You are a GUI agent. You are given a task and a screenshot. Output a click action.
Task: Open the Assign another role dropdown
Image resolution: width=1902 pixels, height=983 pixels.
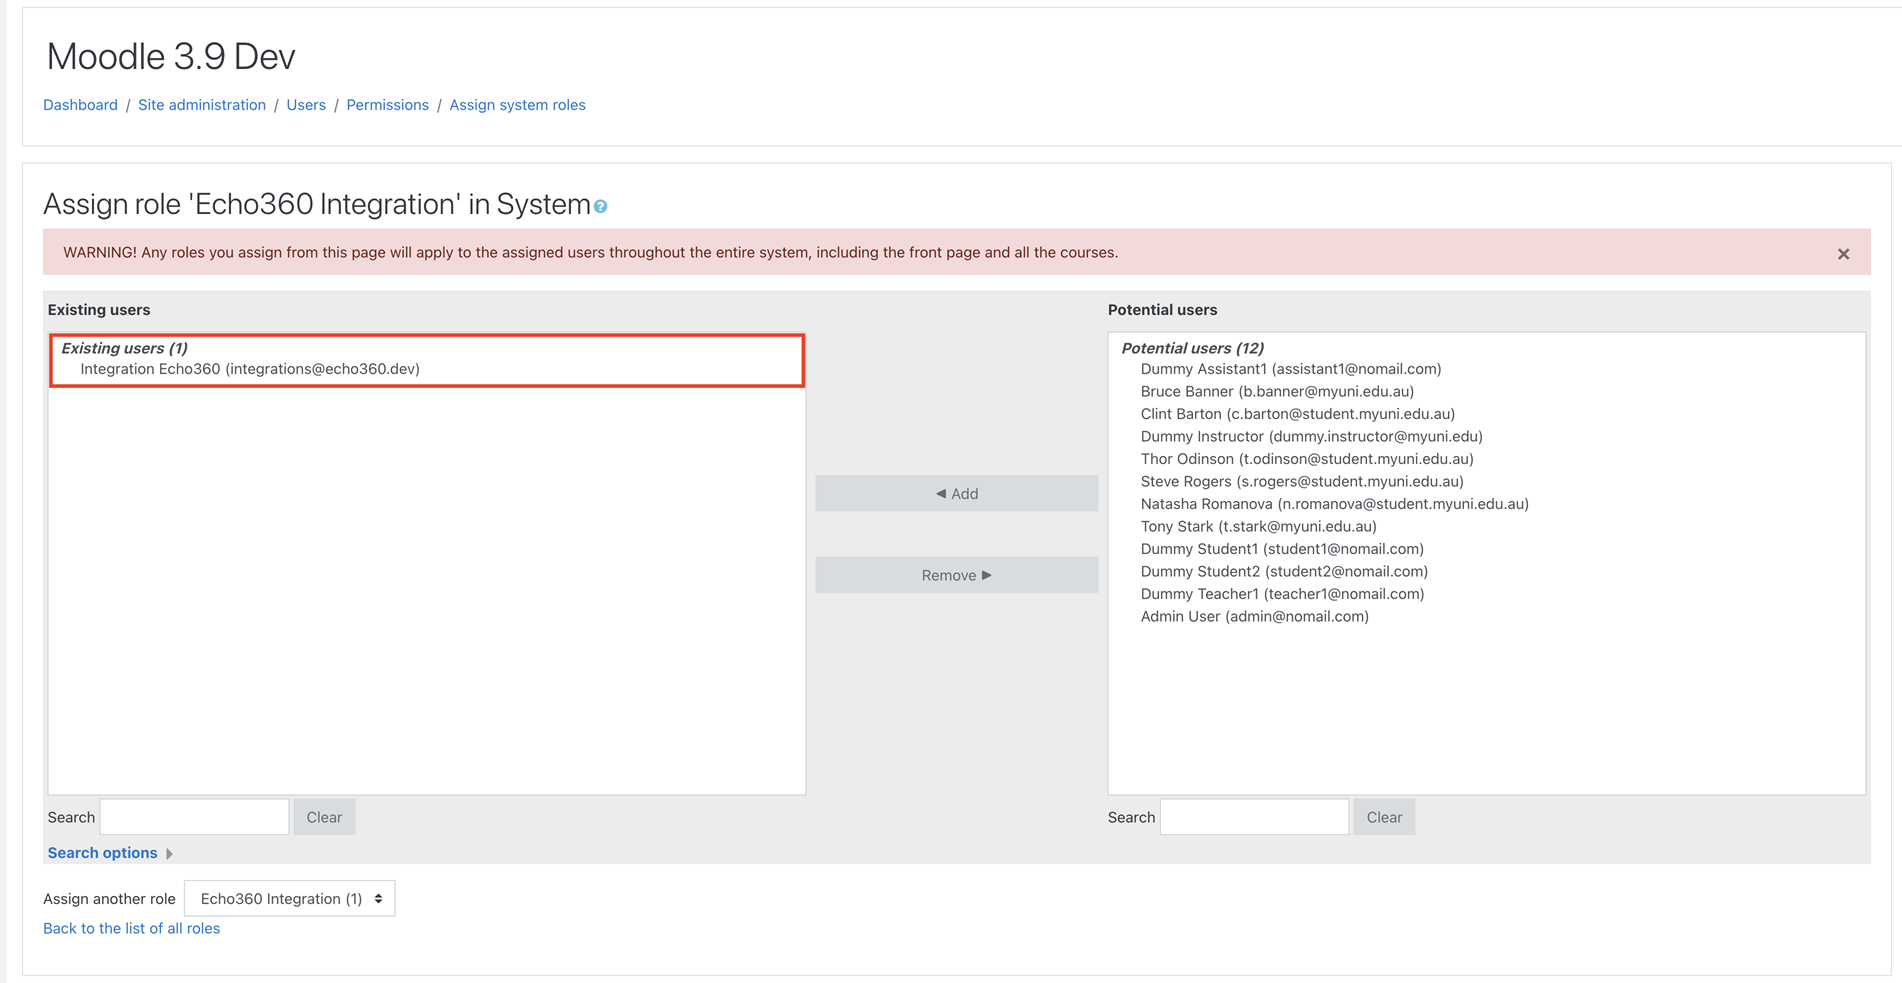290,898
